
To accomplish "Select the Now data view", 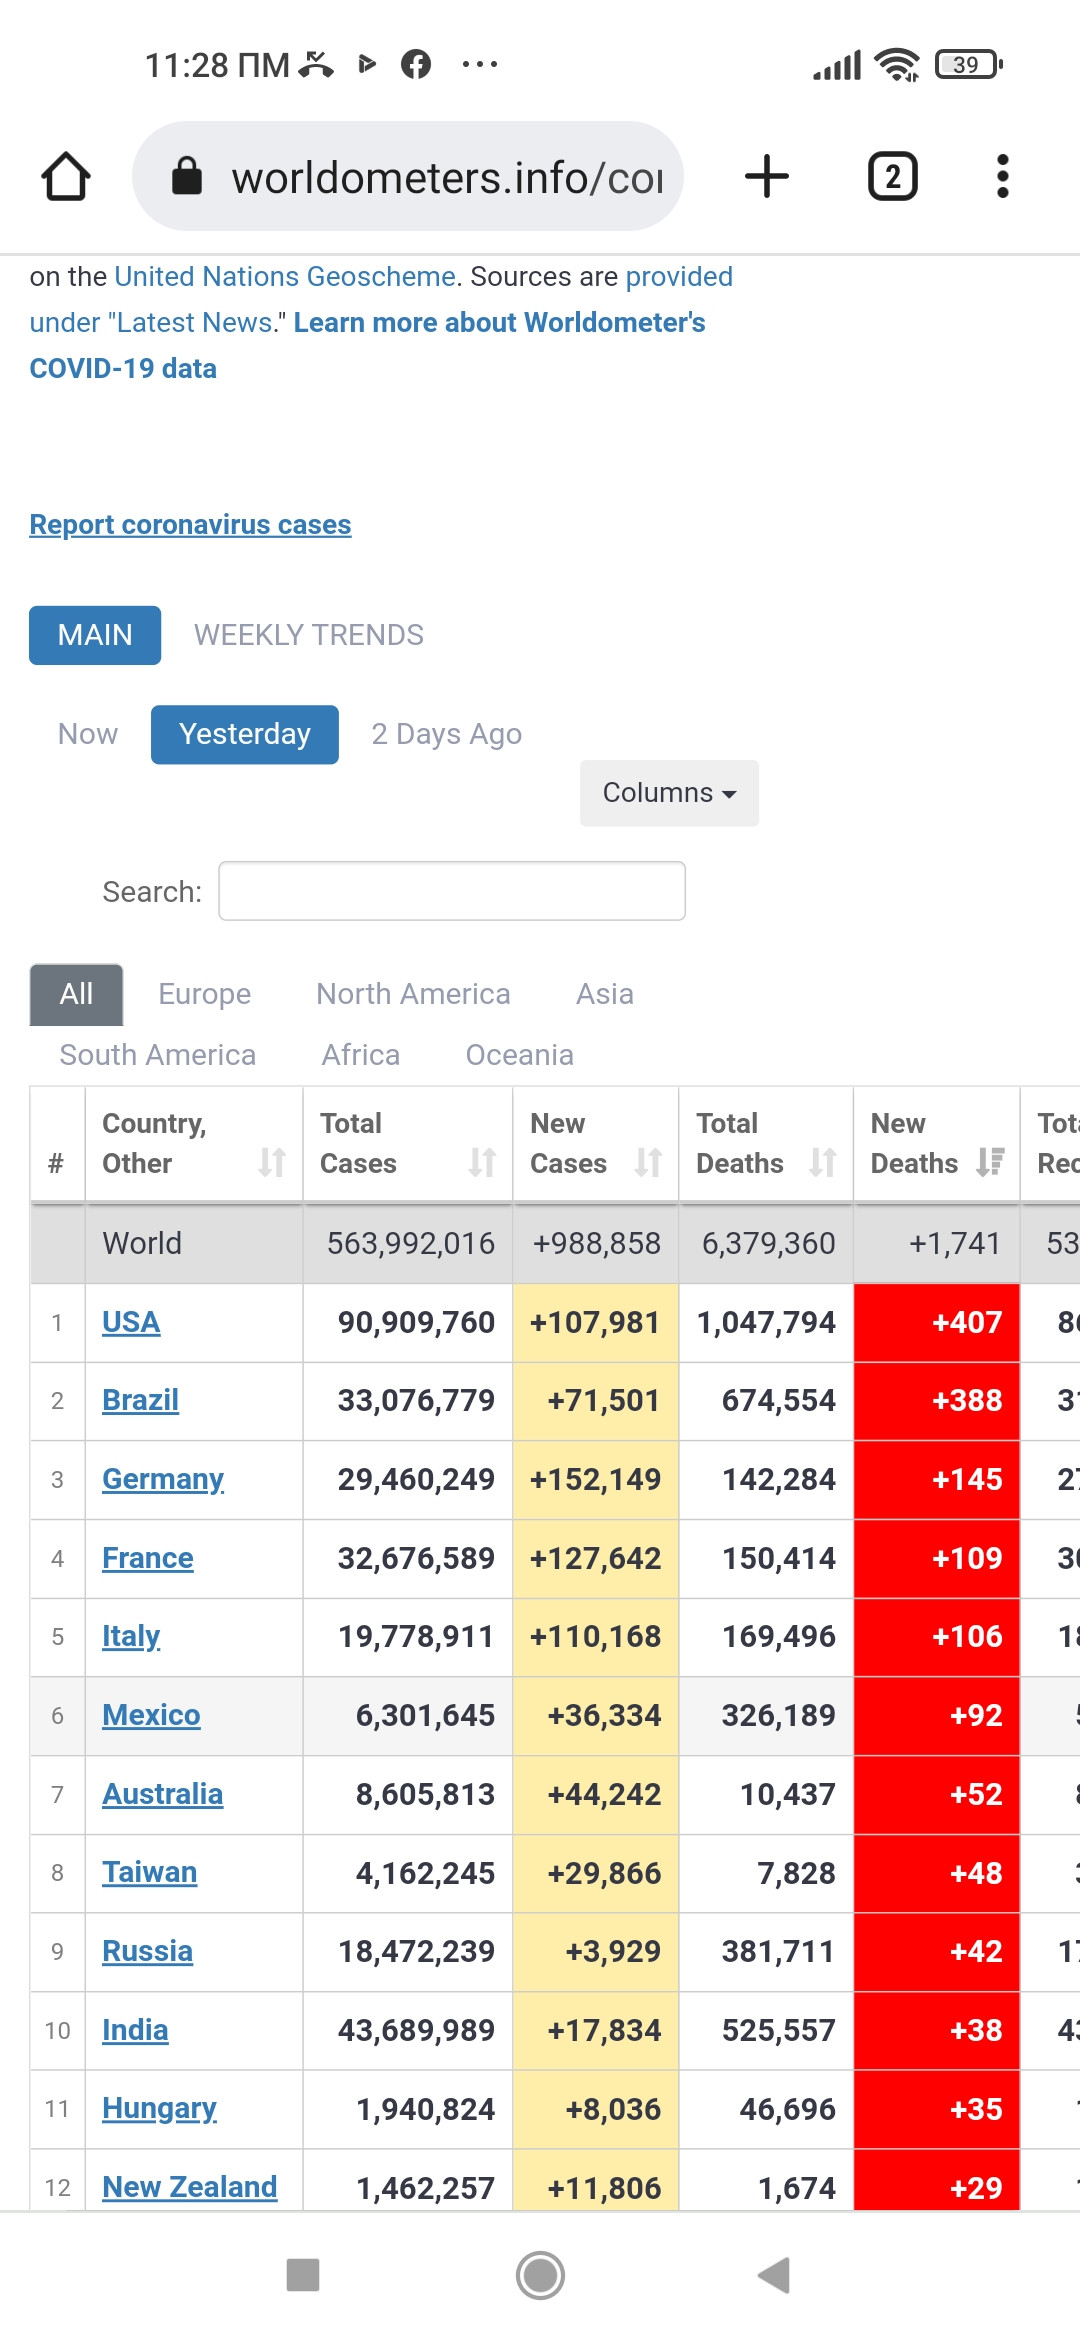I will [88, 734].
